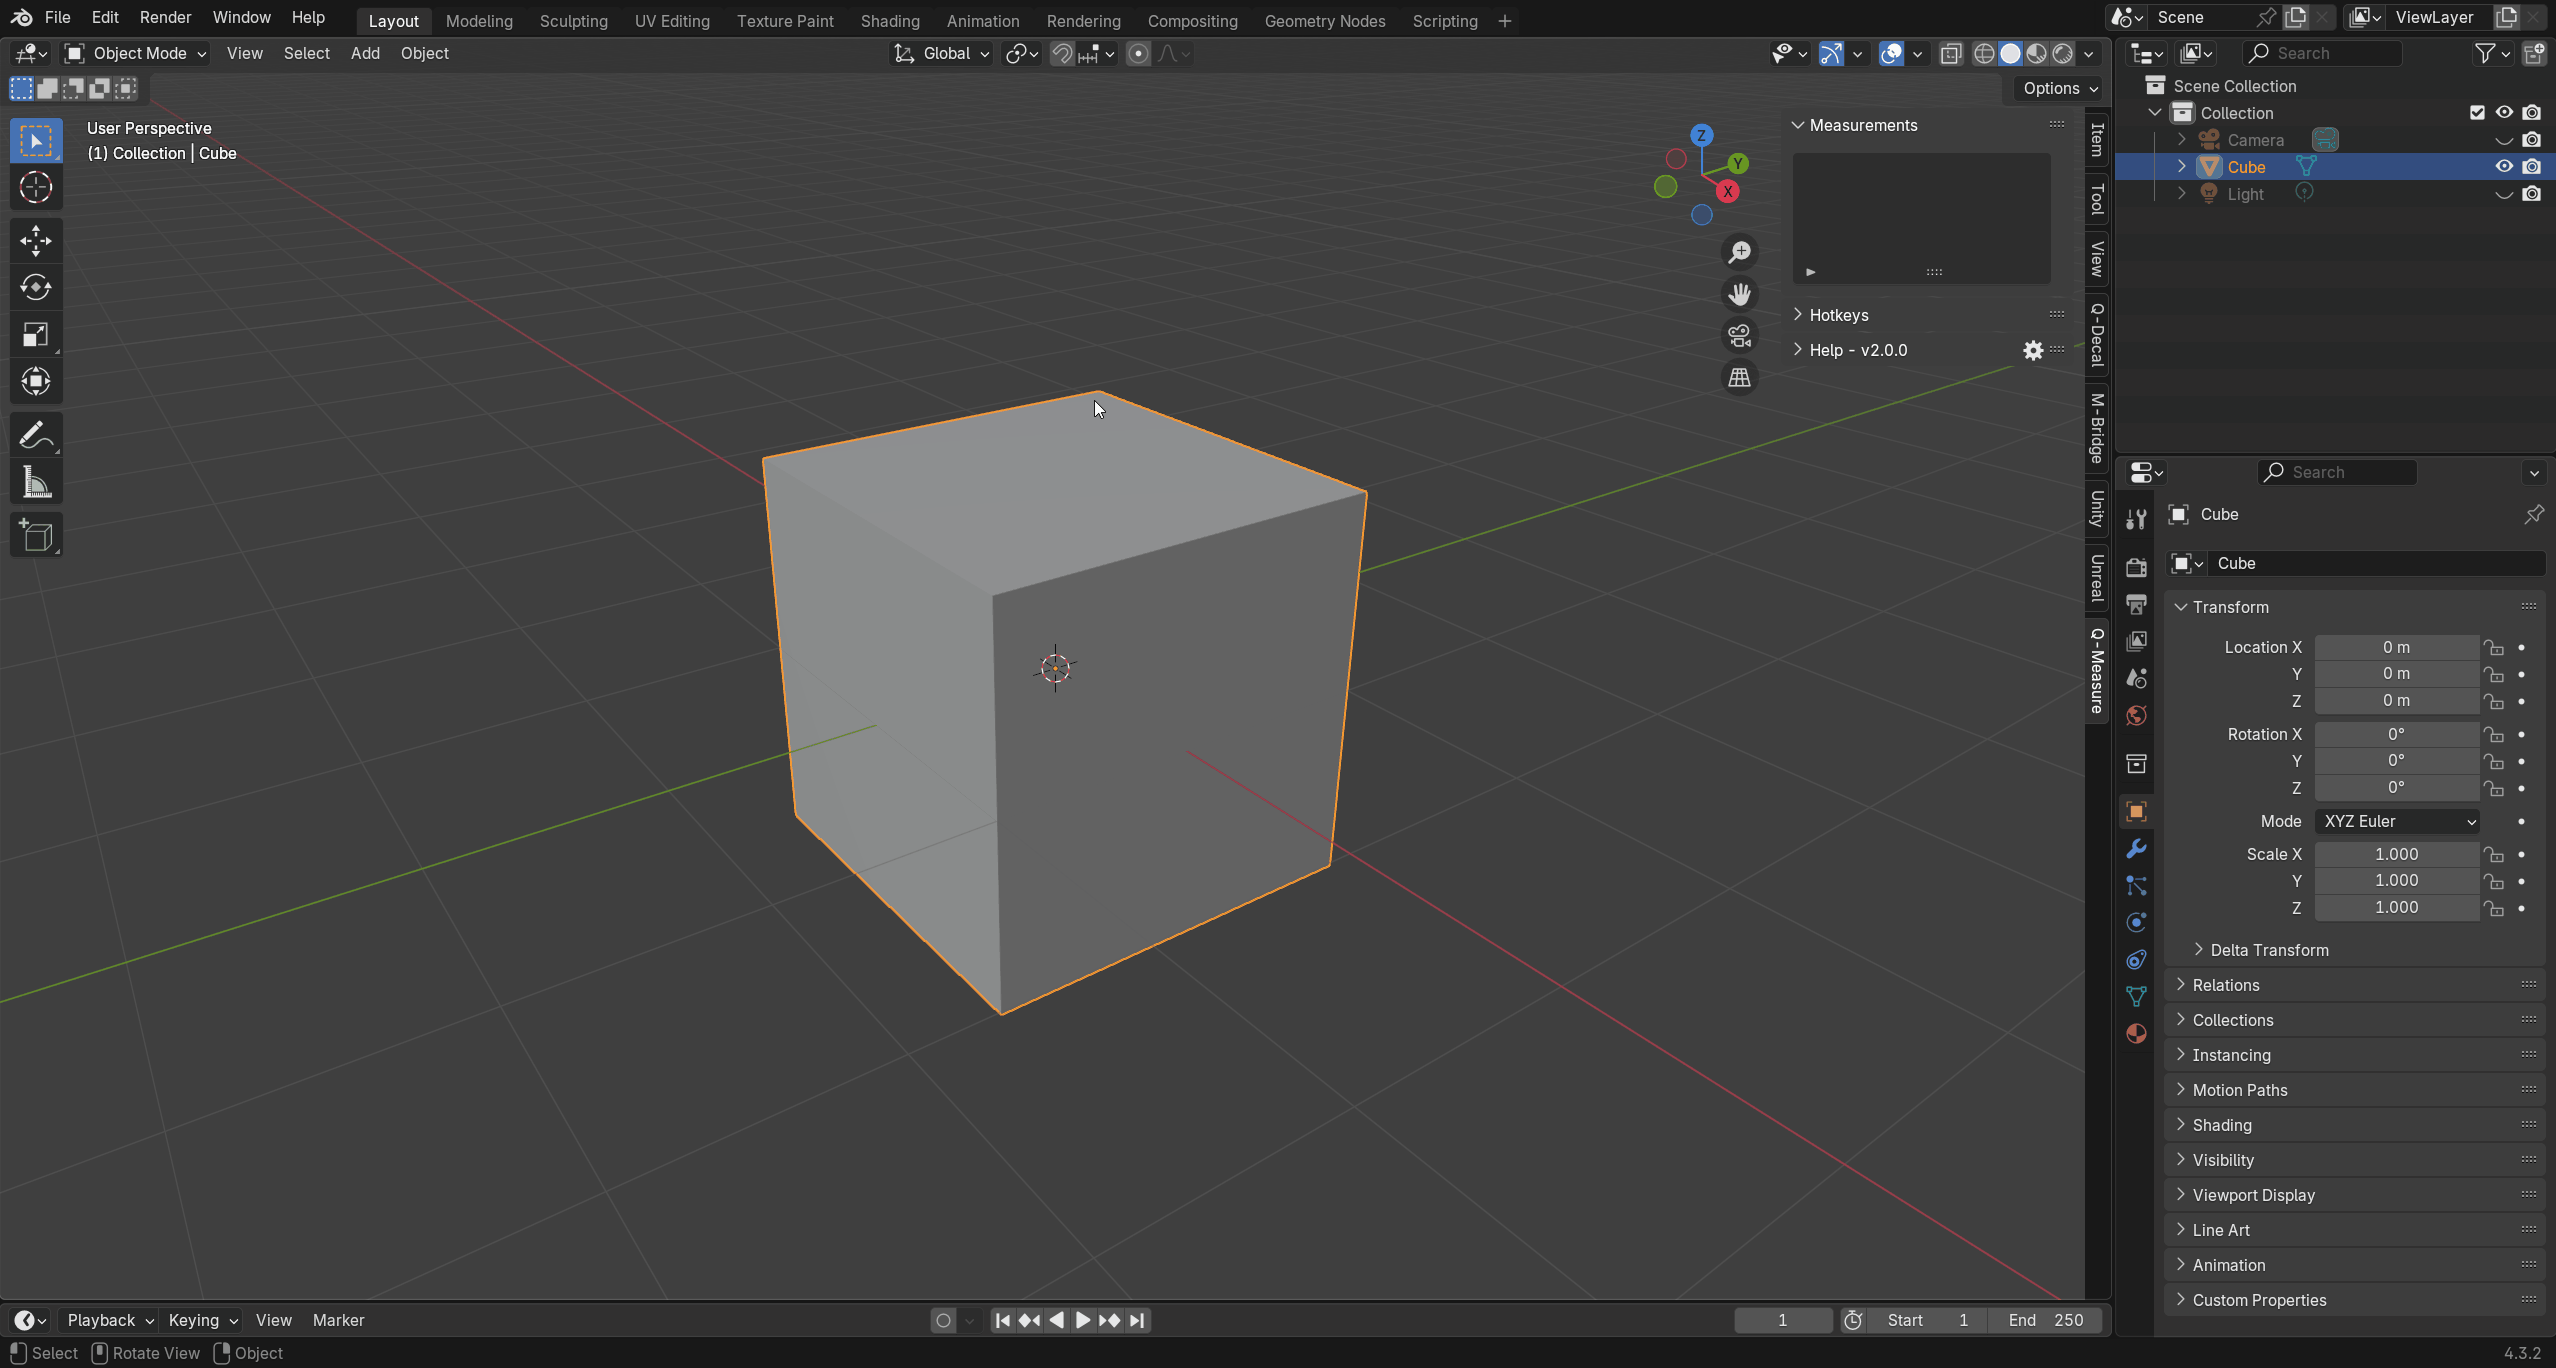2556x1368 pixels.
Task: Click the pan hand viewport icon
Action: coord(1740,294)
